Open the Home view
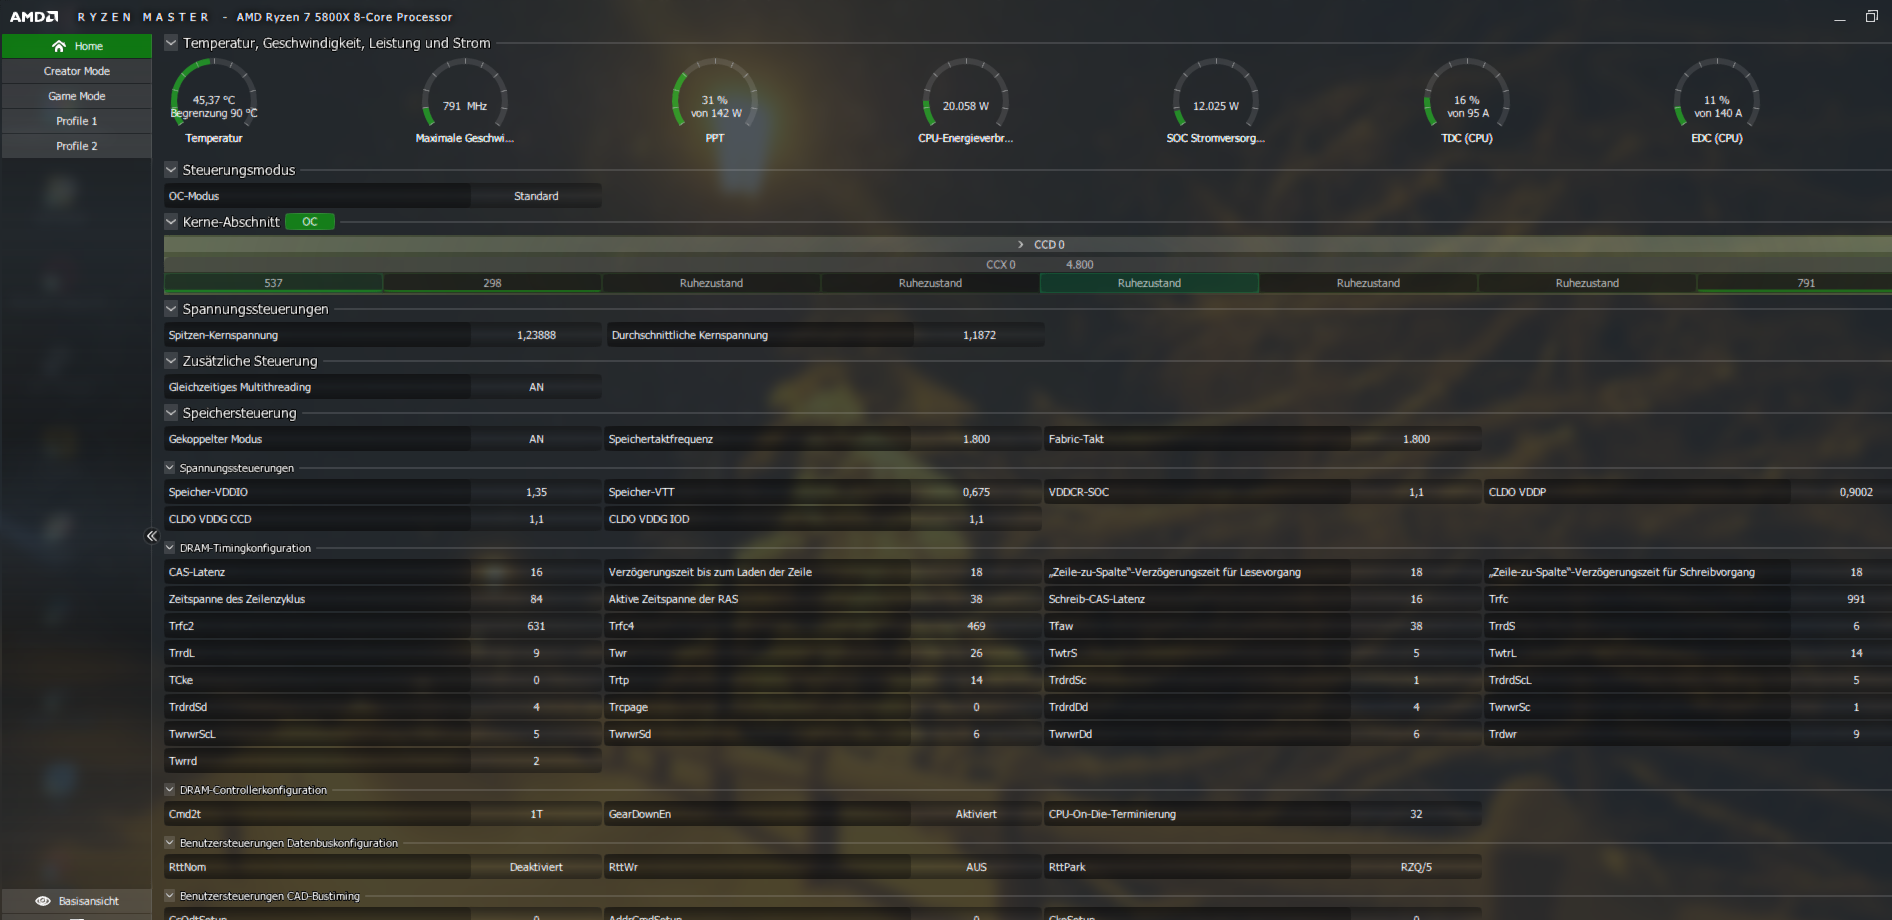Viewport: 1892px width, 920px height. pos(77,46)
